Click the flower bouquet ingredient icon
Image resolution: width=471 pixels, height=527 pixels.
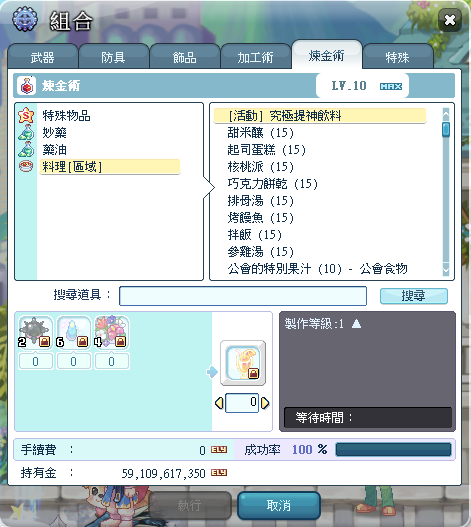(111, 332)
